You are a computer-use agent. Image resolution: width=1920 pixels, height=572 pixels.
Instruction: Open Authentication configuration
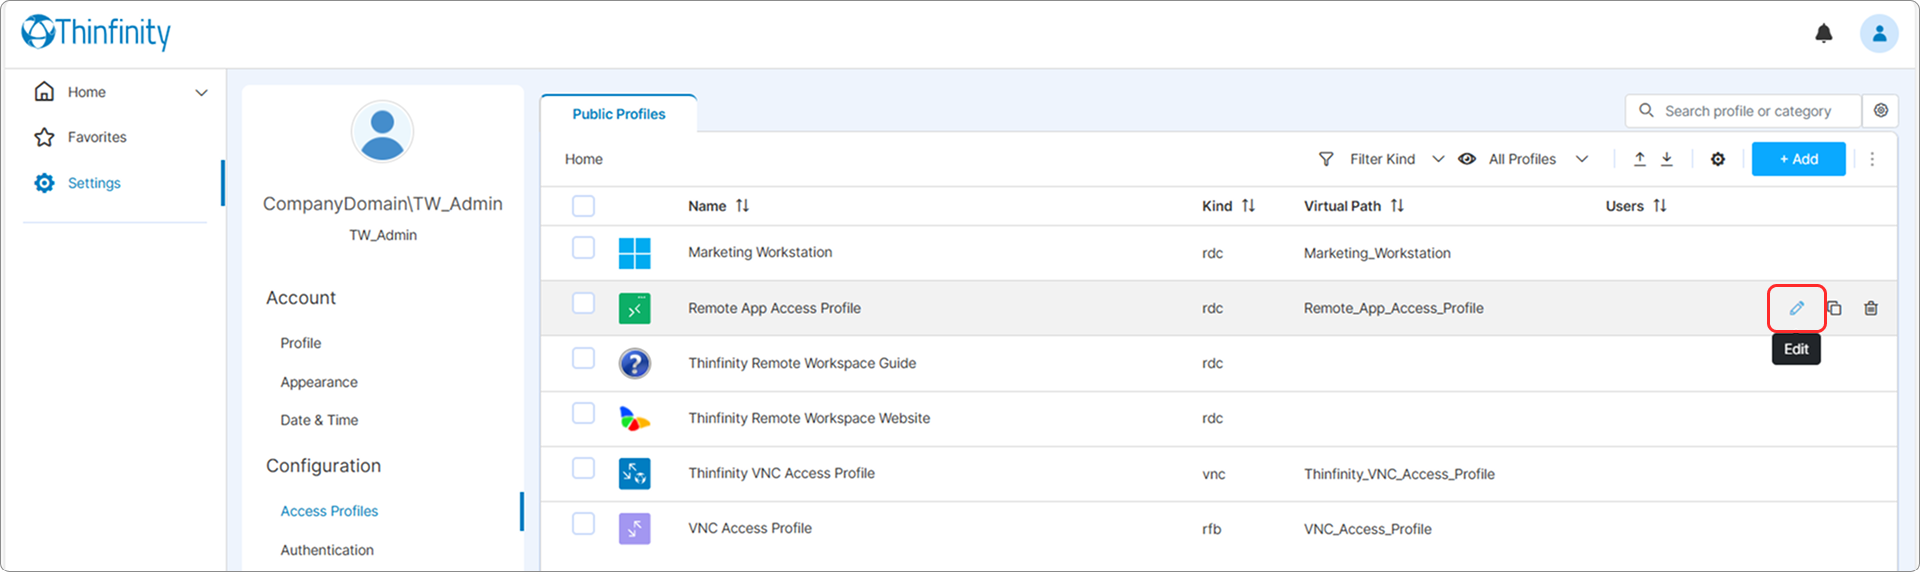(327, 550)
